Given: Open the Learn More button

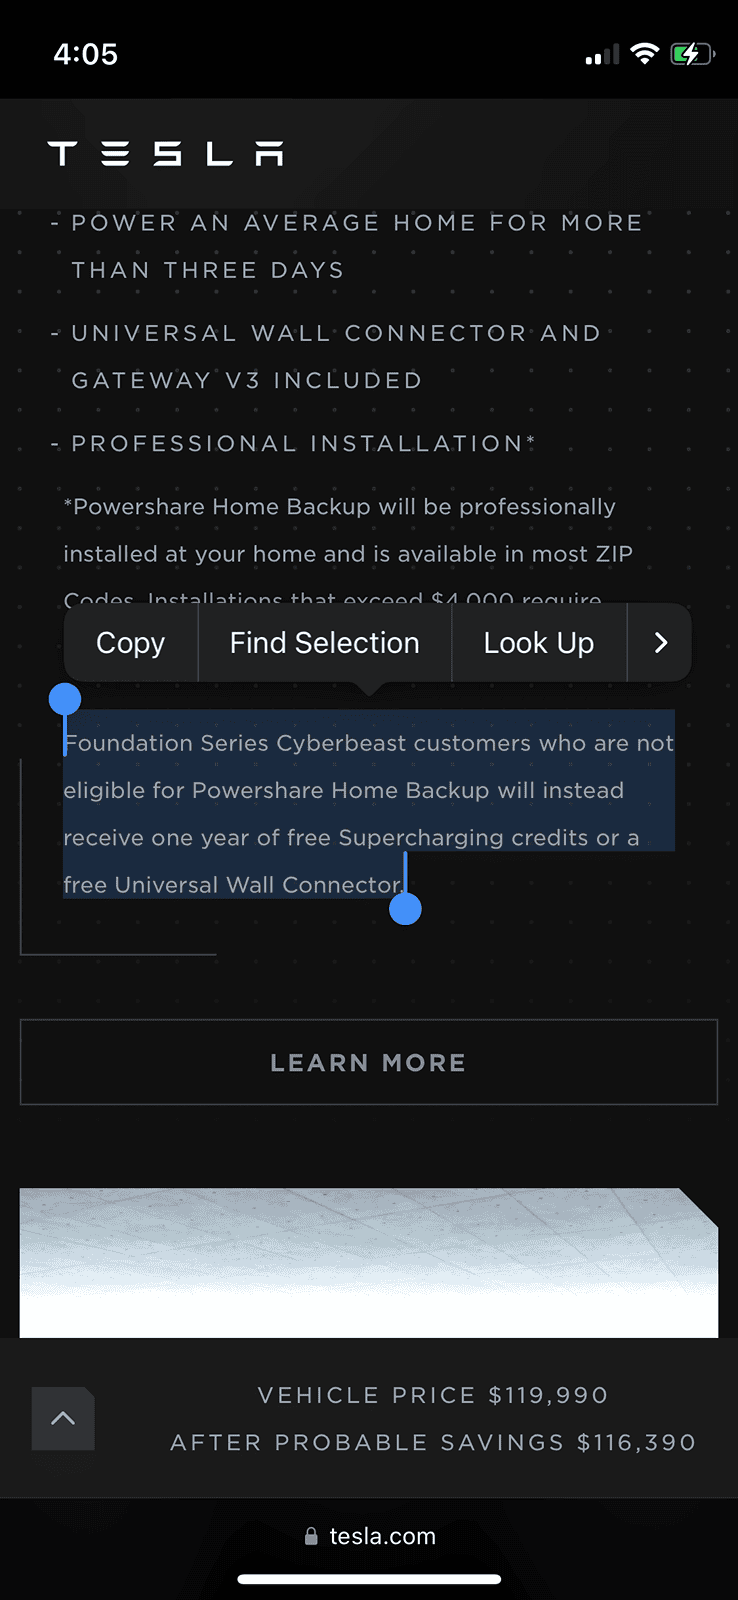Looking at the screenshot, I should 369,1062.
